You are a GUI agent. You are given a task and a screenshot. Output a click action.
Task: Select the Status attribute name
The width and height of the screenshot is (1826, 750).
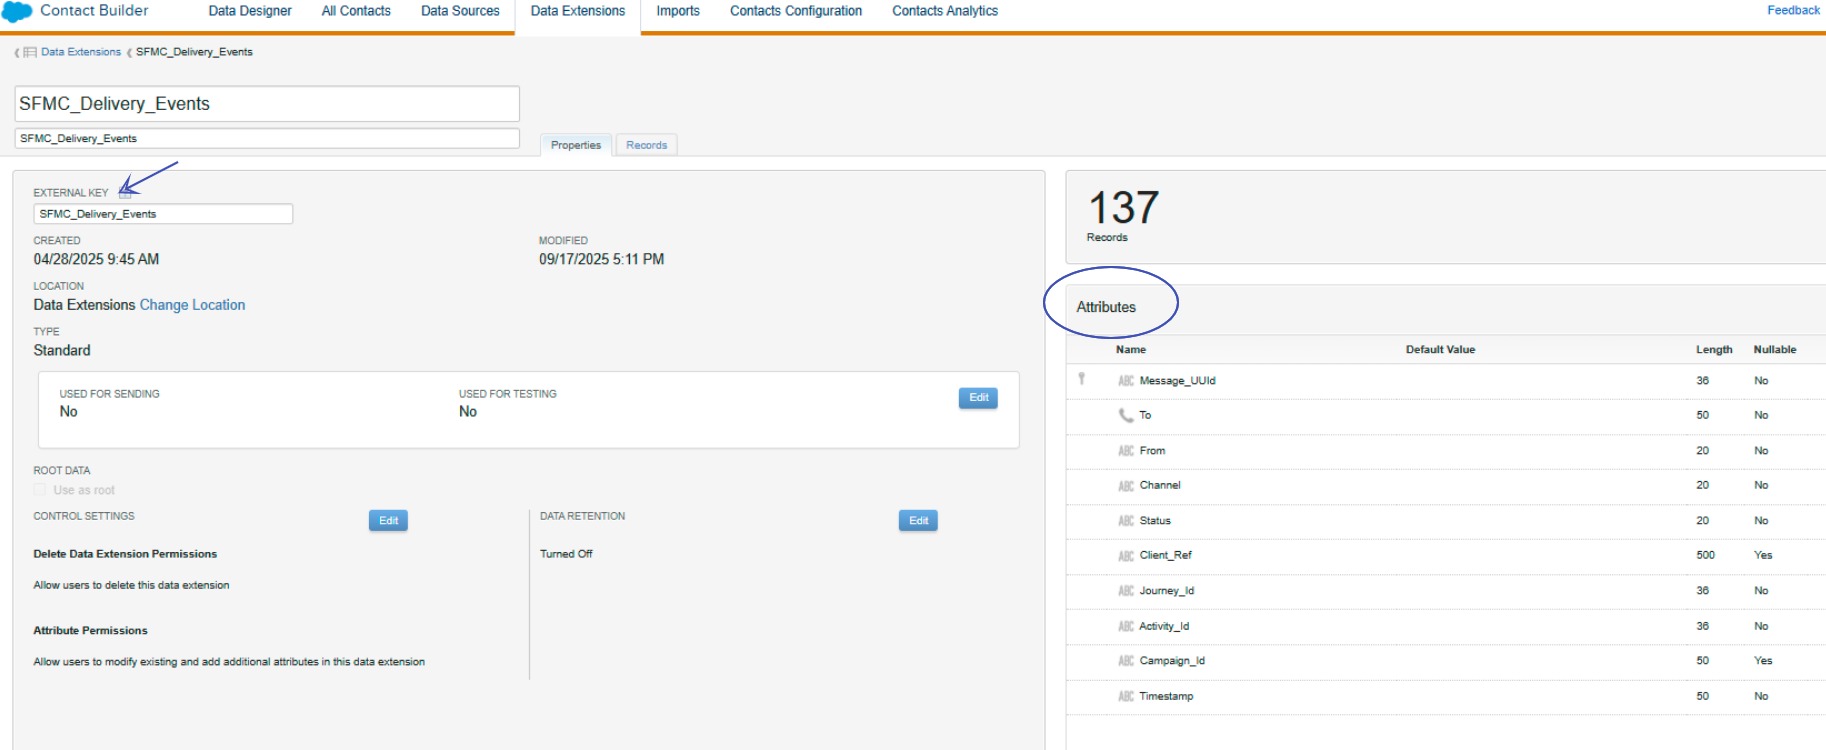tap(1155, 521)
